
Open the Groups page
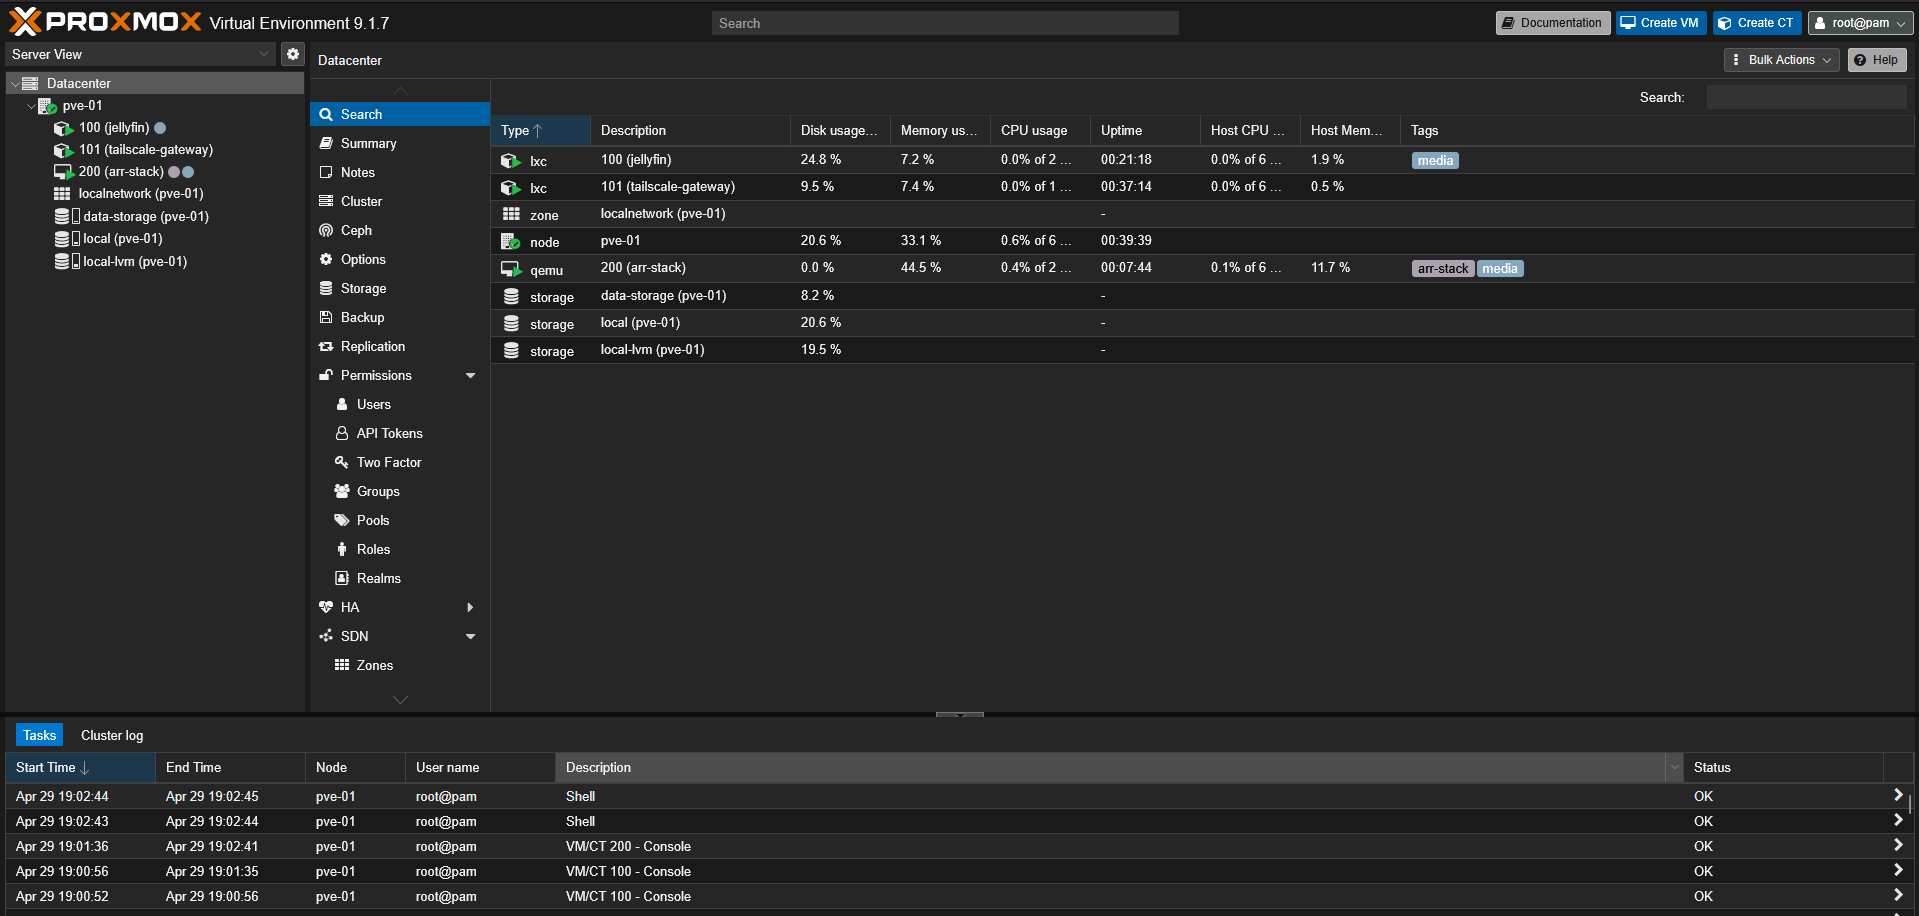pyautogui.click(x=400, y=491)
